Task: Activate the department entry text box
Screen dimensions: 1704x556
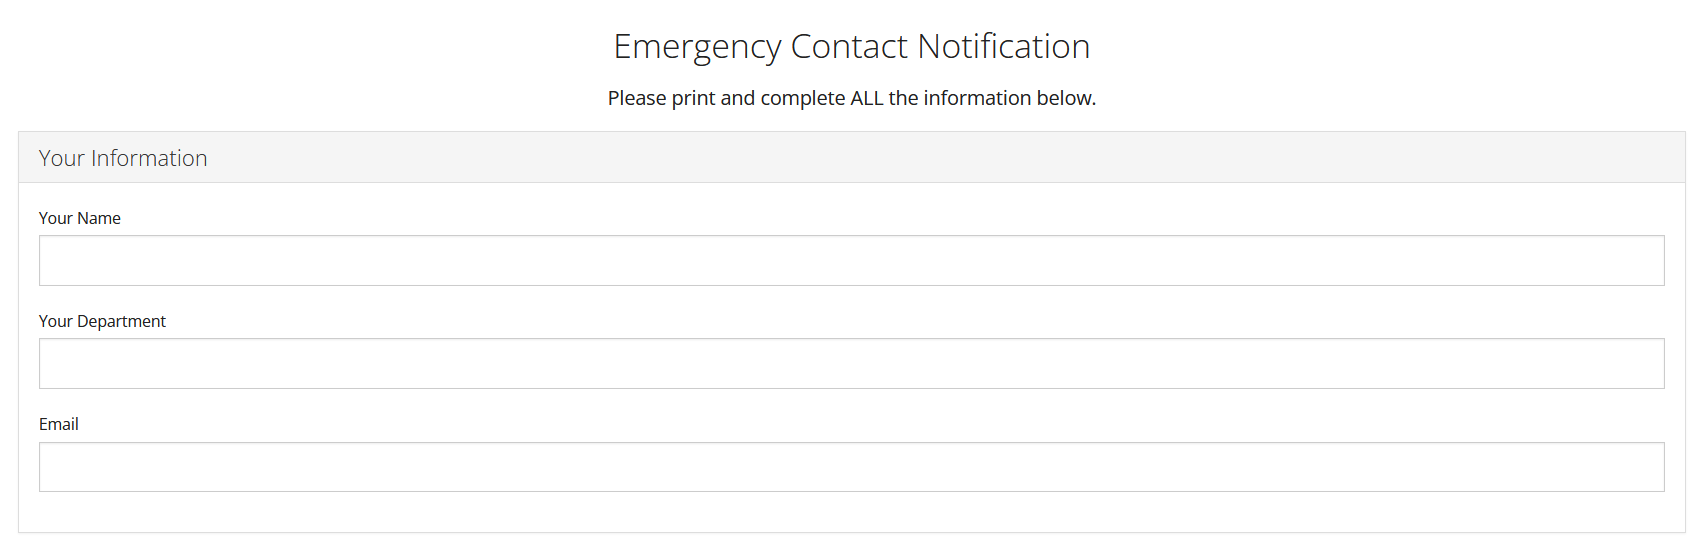Action: tap(851, 364)
